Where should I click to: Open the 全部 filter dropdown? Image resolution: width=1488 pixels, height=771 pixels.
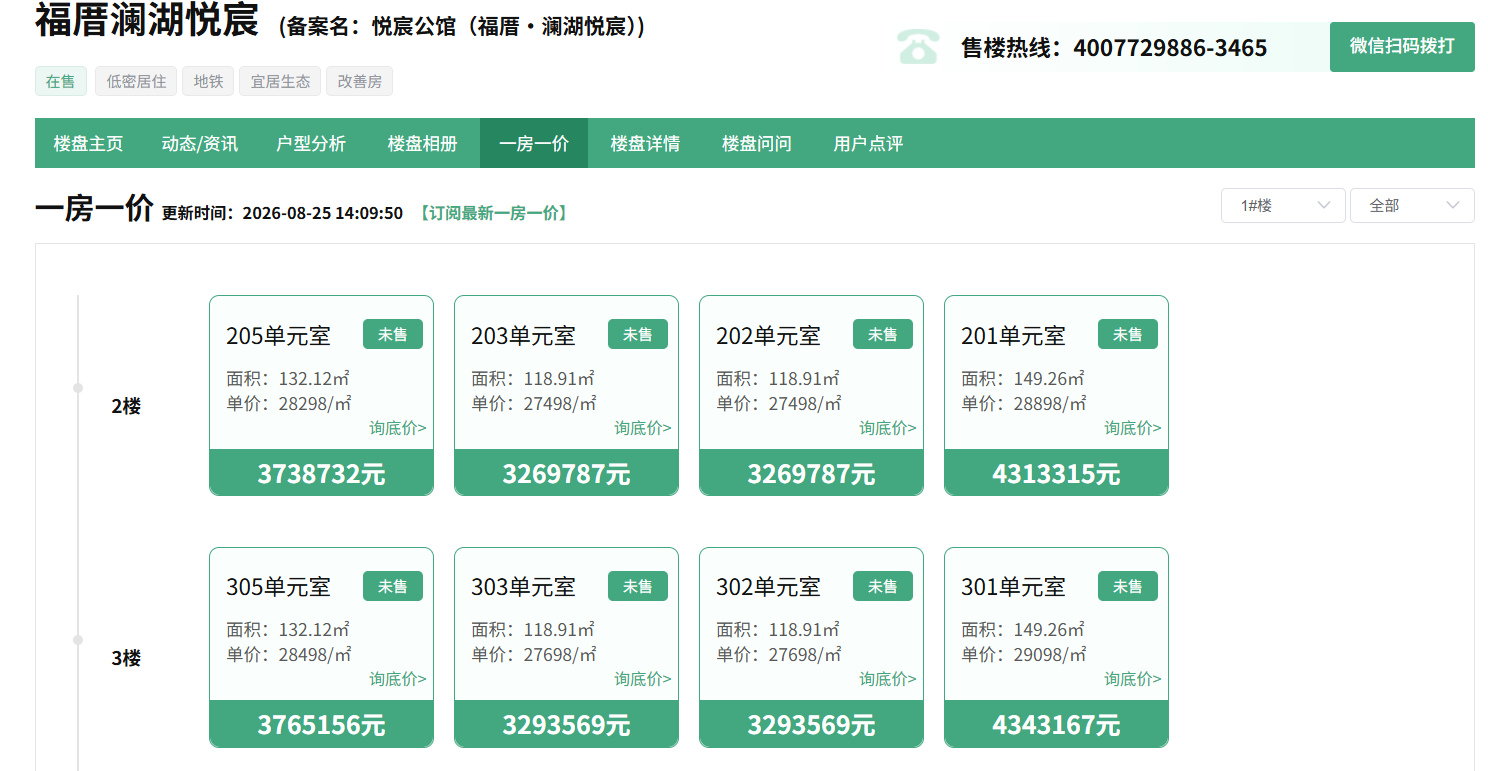1412,205
